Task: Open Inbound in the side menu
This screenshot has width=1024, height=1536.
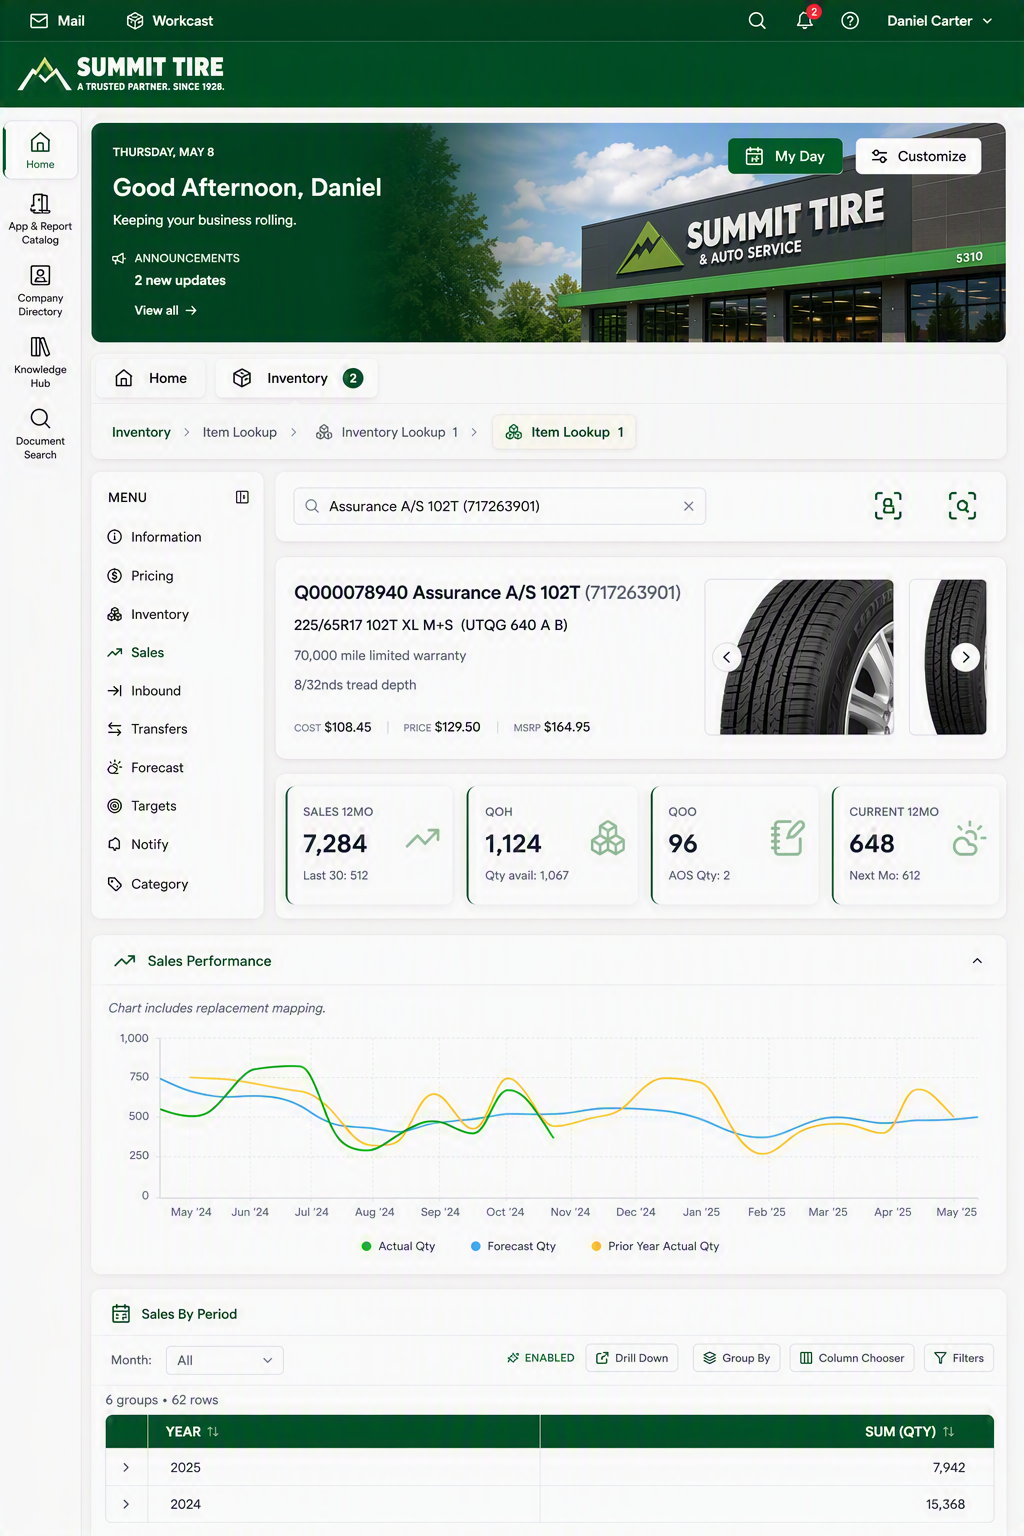Action: click(144, 691)
